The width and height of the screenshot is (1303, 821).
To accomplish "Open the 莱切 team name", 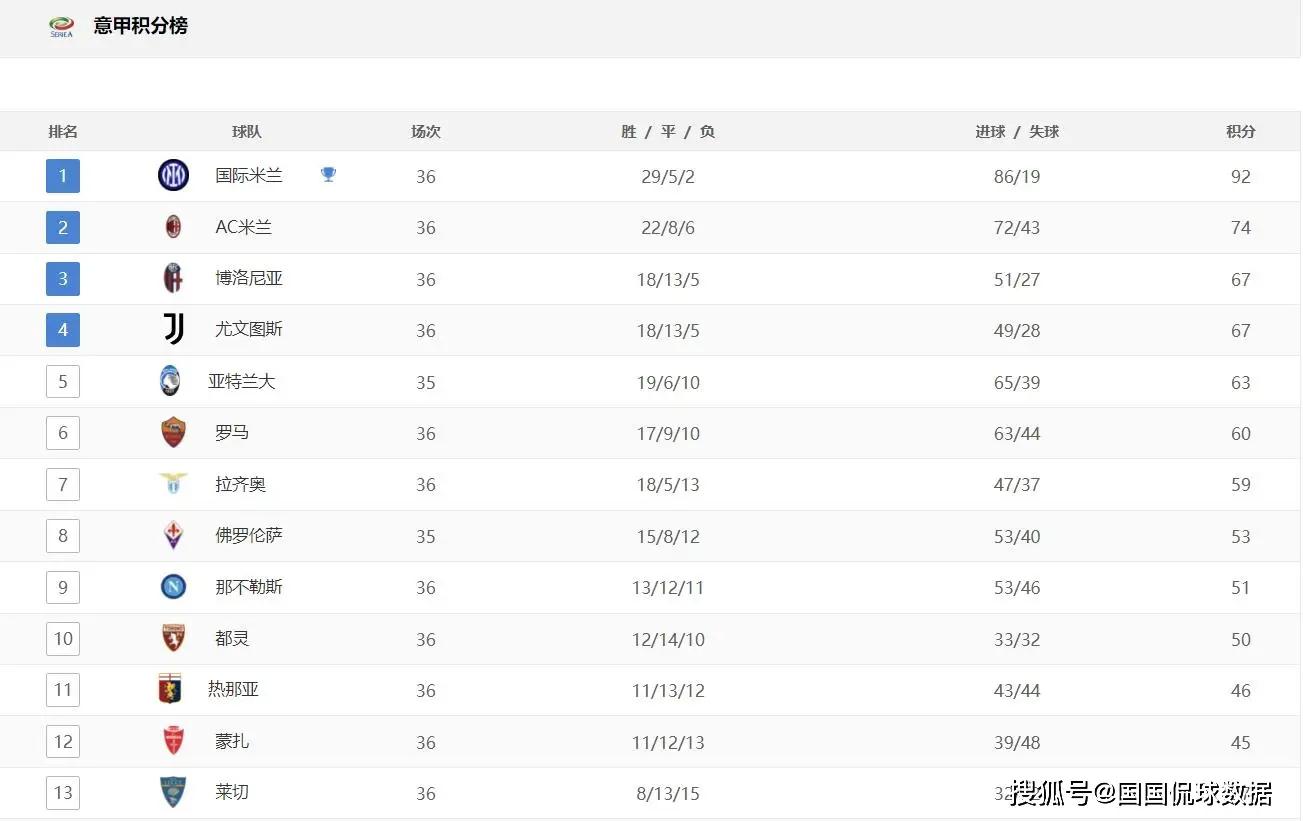I will click(232, 792).
